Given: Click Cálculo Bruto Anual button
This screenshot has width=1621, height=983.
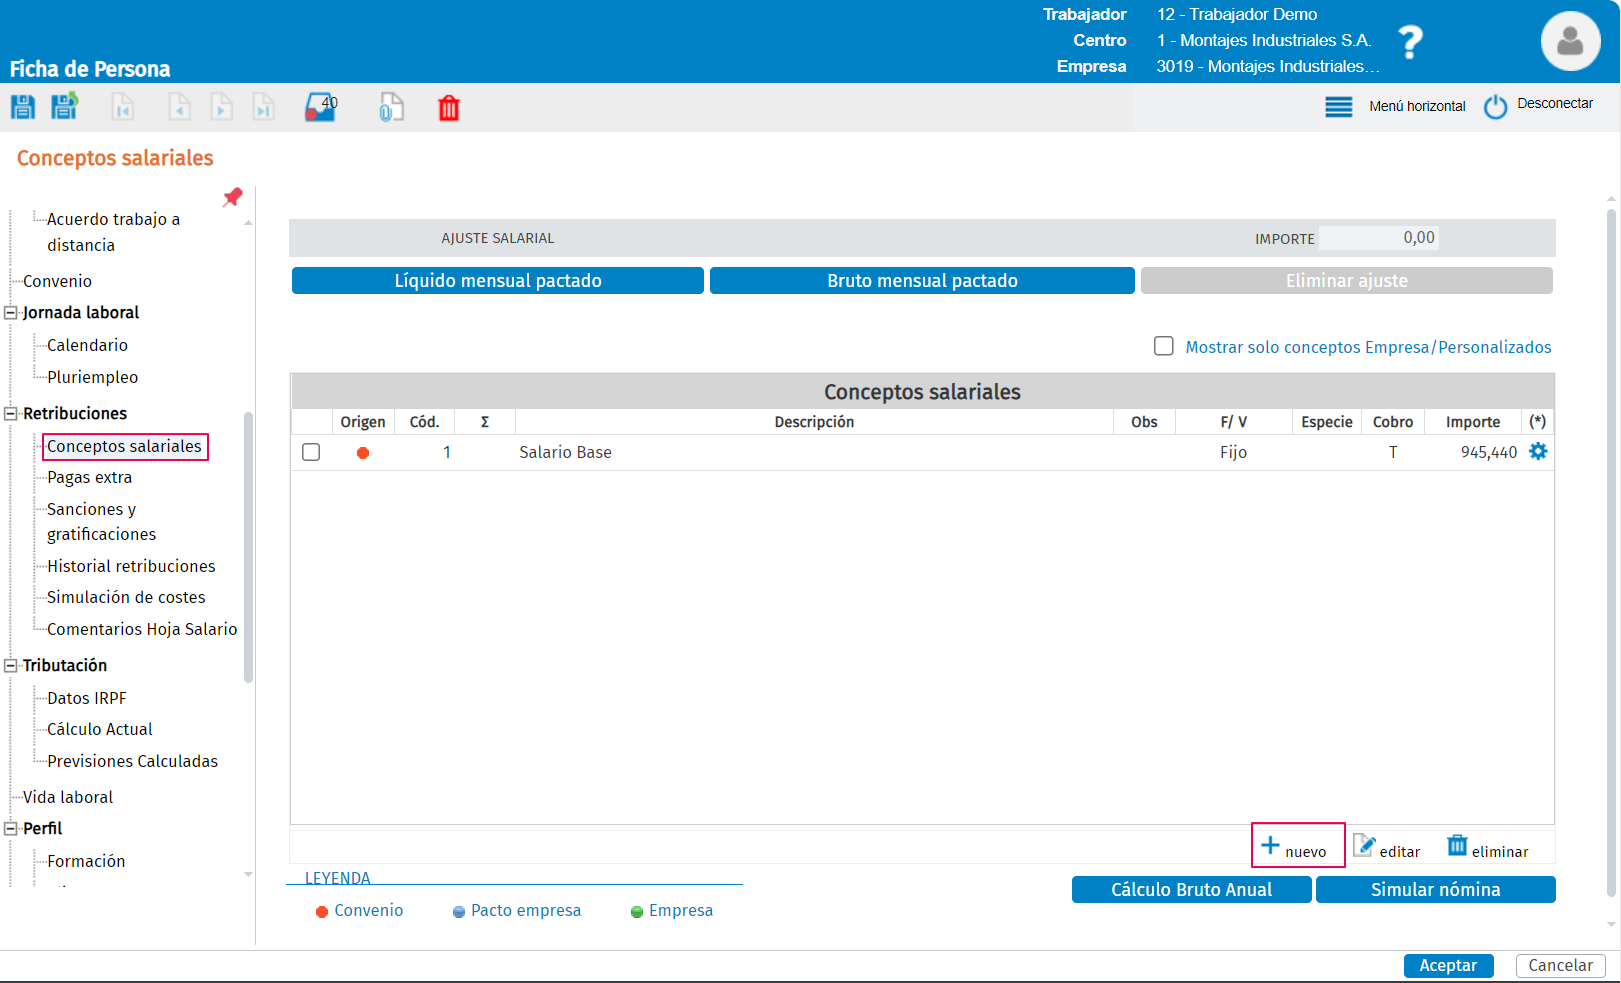Looking at the screenshot, I should coord(1192,890).
